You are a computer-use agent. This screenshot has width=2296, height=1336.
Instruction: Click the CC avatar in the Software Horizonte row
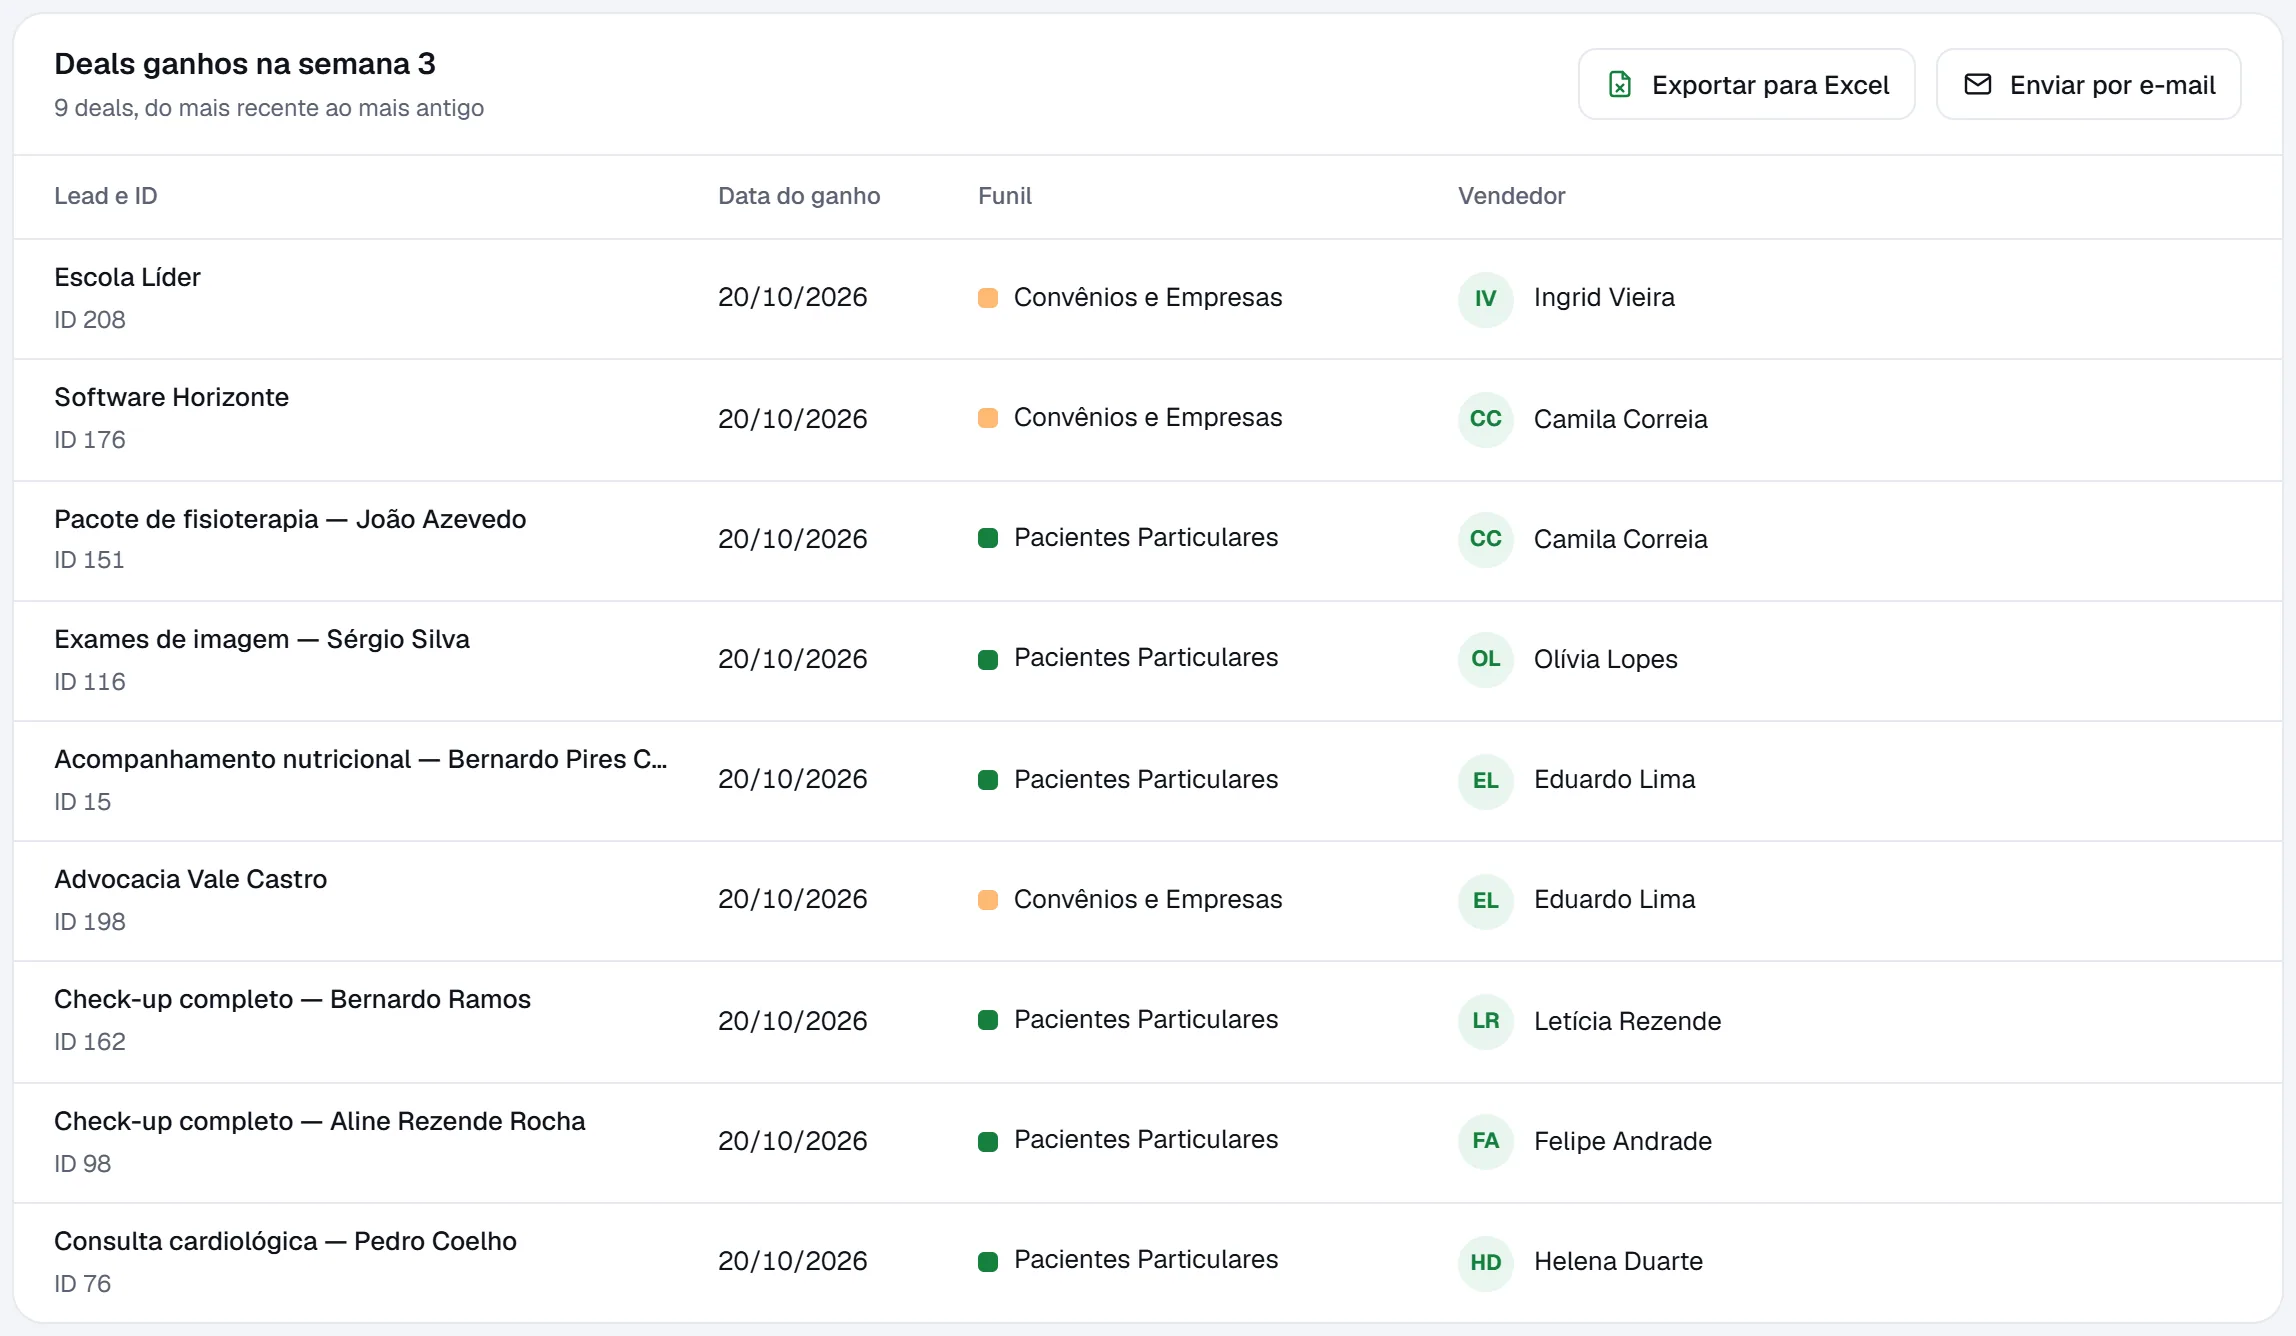pos(1486,419)
